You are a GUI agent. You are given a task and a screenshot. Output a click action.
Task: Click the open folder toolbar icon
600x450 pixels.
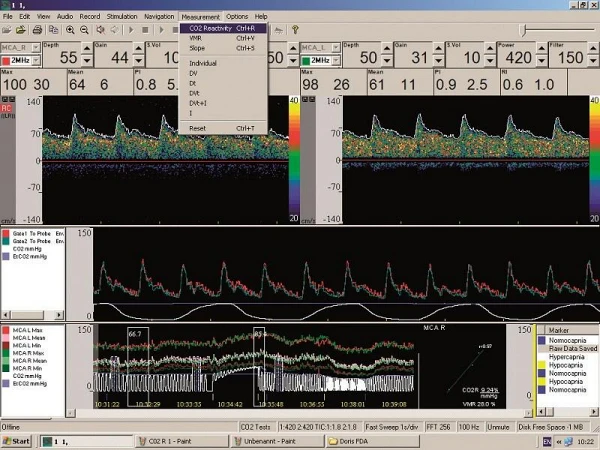(x=21, y=30)
